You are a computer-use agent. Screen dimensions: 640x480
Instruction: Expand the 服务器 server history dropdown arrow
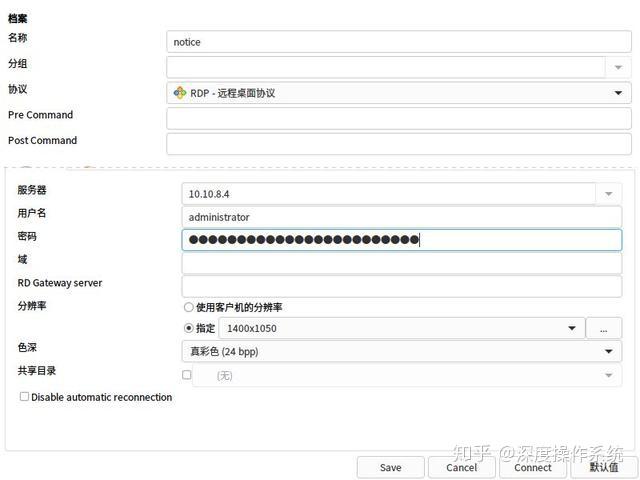(609, 194)
